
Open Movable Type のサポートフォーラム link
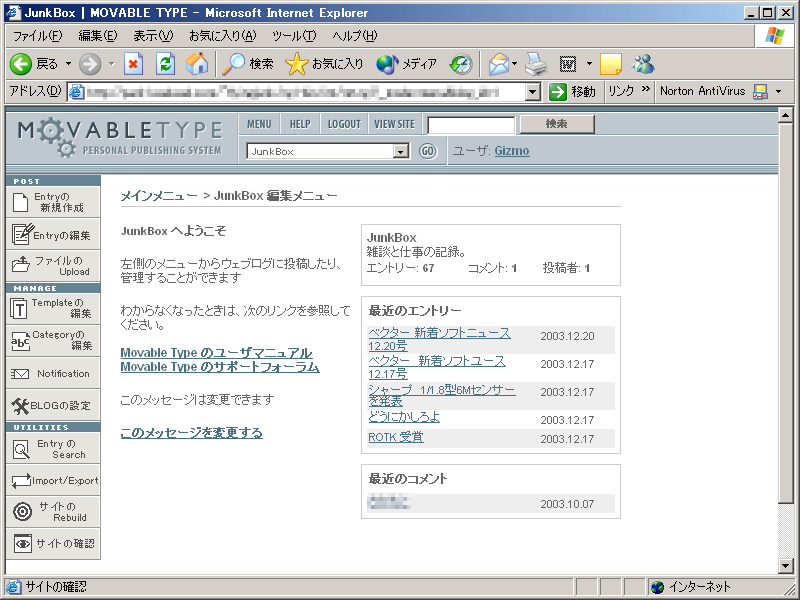(x=220, y=367)
